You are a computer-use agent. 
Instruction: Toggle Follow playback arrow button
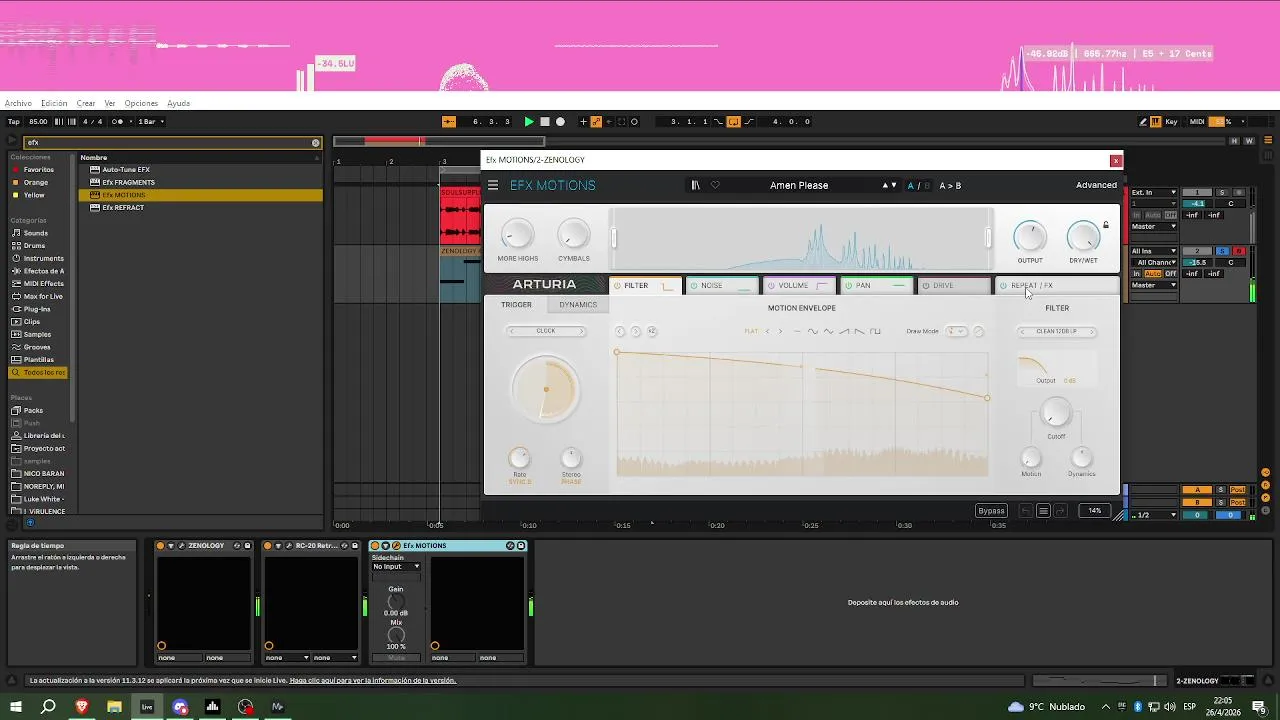click(449, 122)
